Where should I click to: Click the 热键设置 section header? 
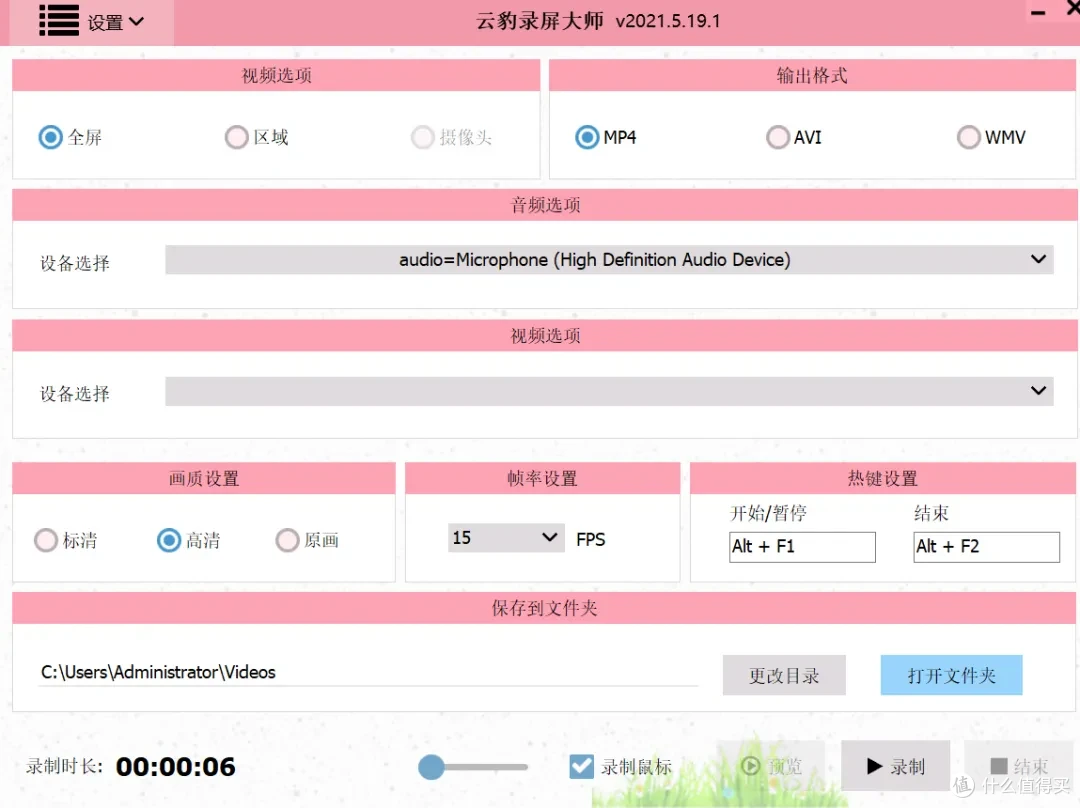882,478
